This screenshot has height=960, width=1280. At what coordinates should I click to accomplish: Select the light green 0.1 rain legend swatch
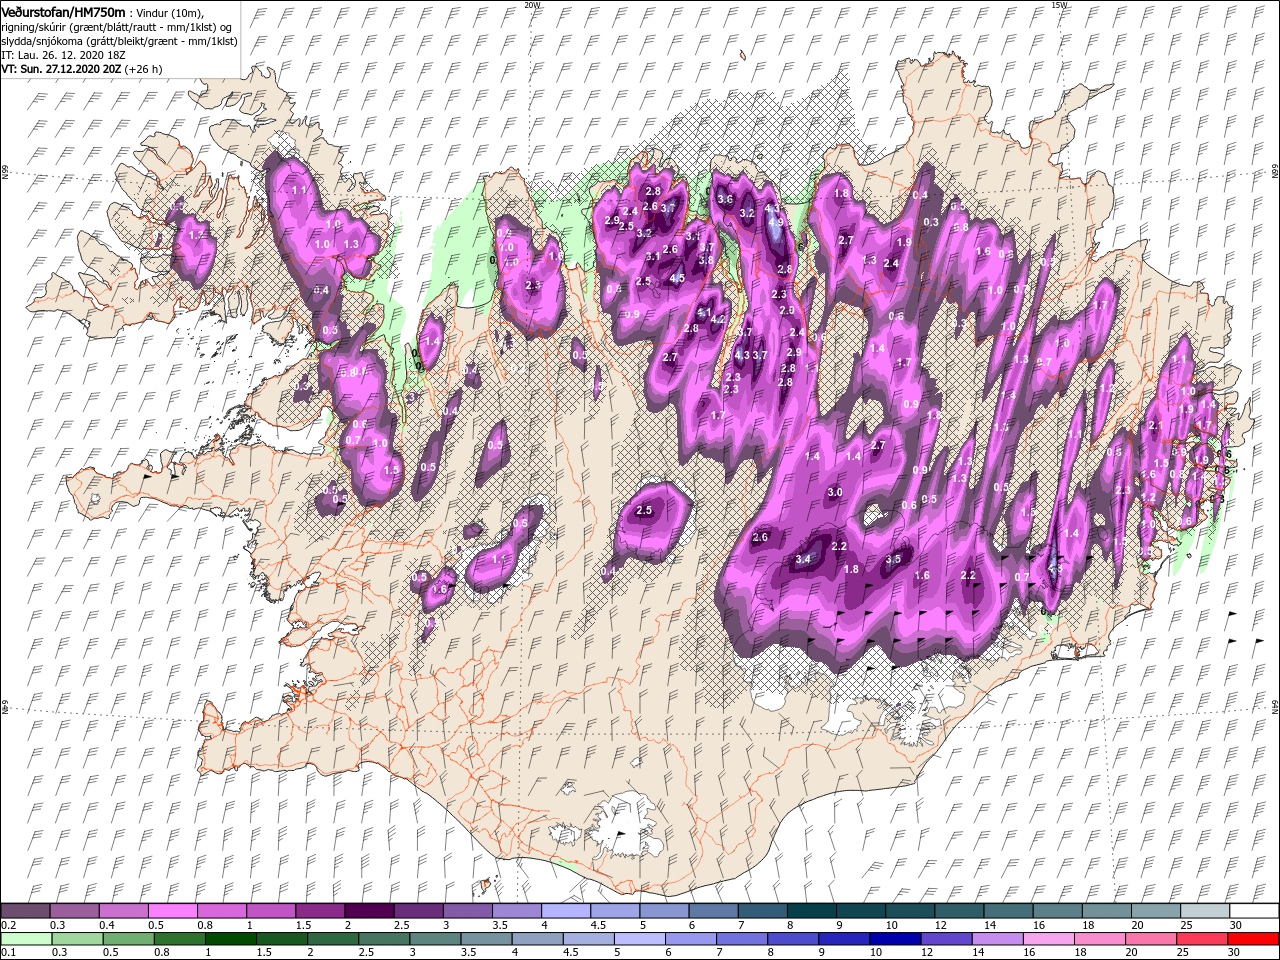pyautogui.click(x=25, y=939)
